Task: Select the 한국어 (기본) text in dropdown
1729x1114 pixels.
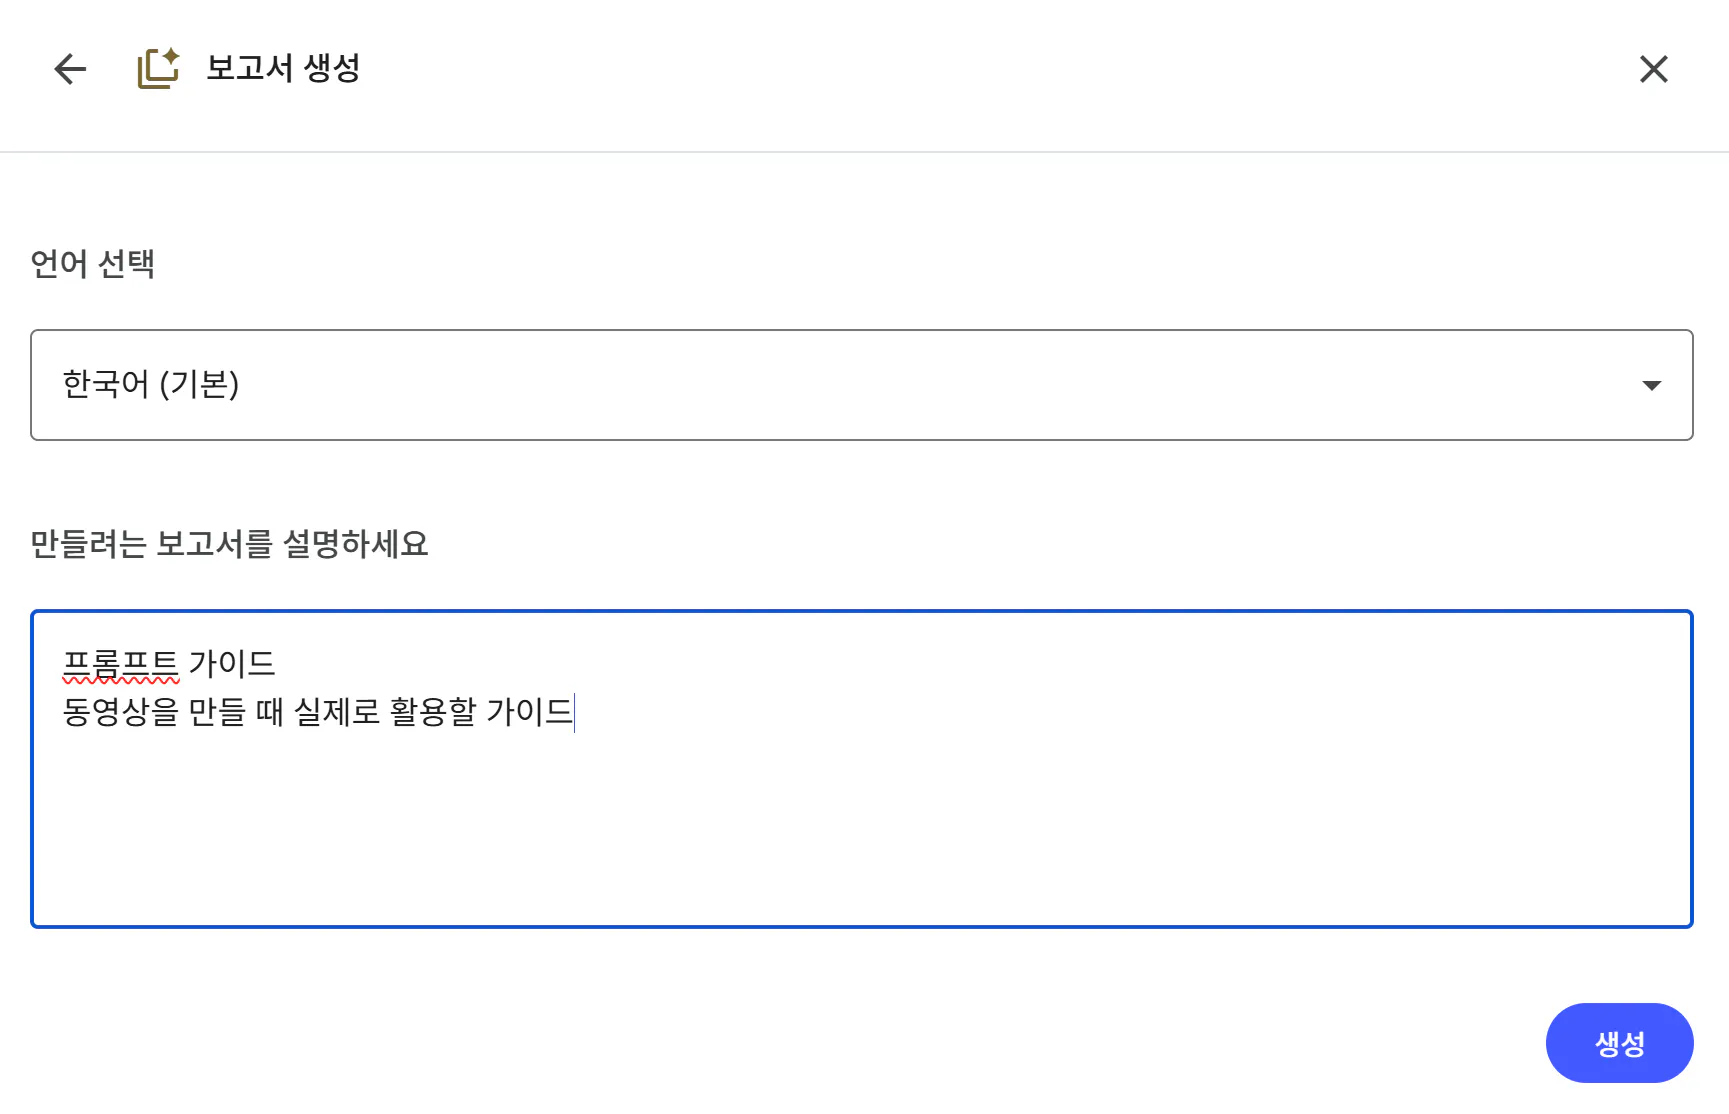Action: pos(151,385)
